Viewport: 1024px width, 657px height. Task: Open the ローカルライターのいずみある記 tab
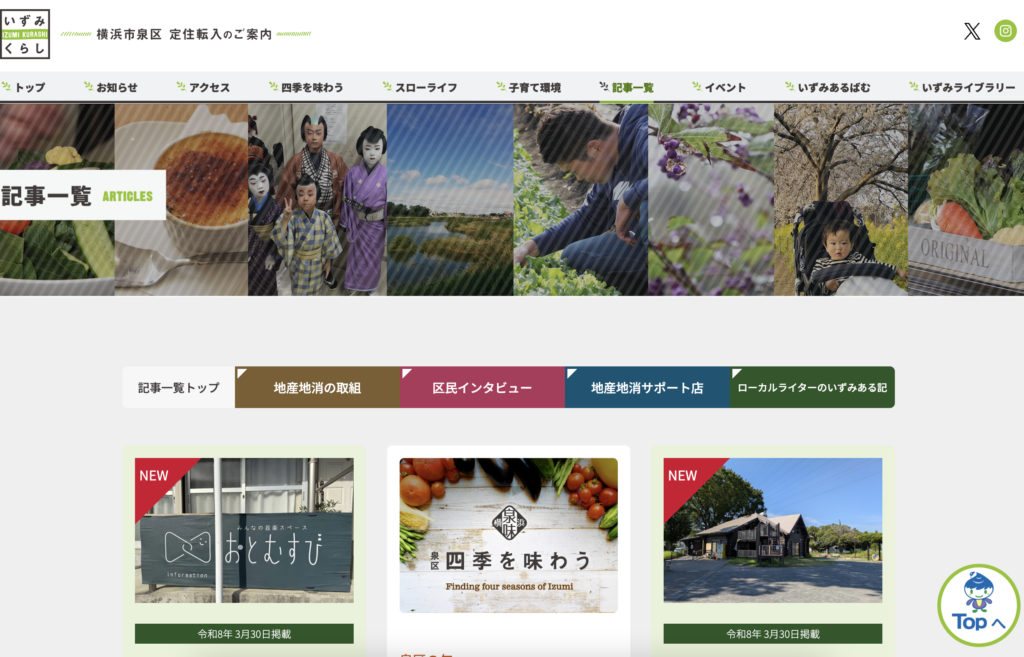[x=812, y=387]
